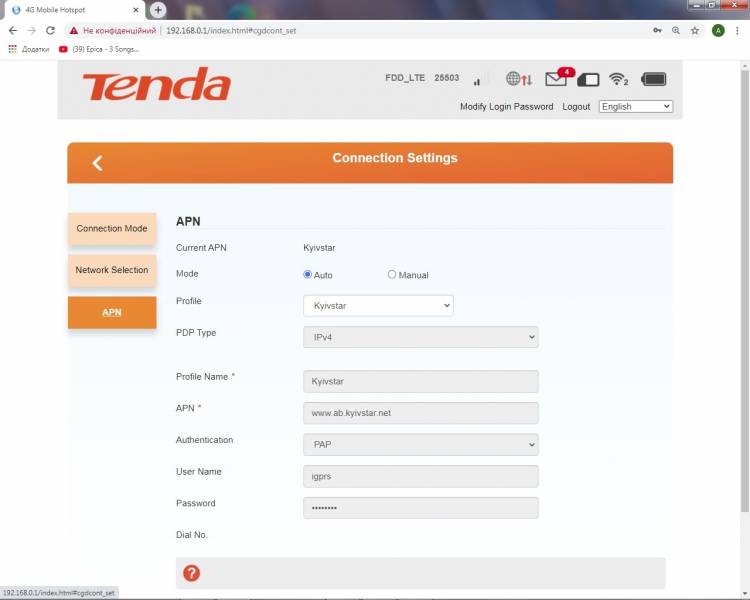
Task: Click Modify Login Password link
Action: (506, 106)
